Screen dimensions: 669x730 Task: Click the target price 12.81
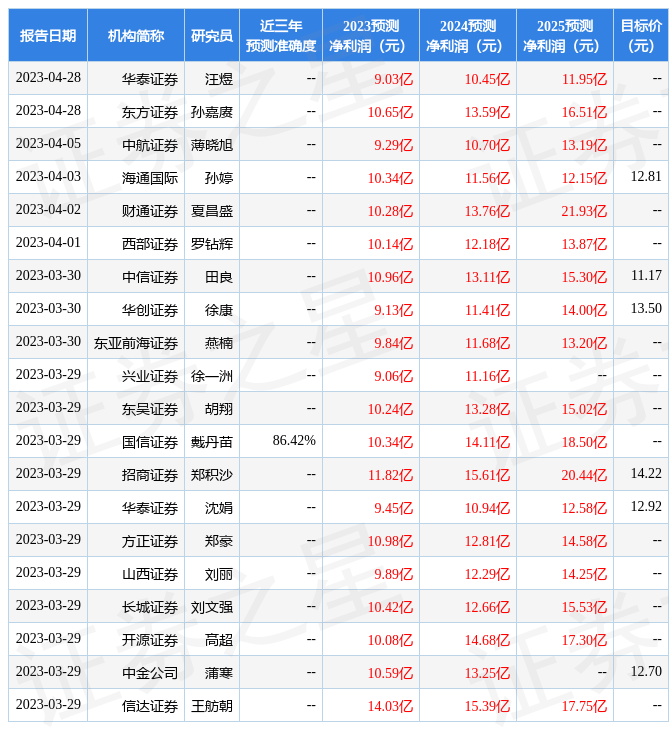coord(646,176)
